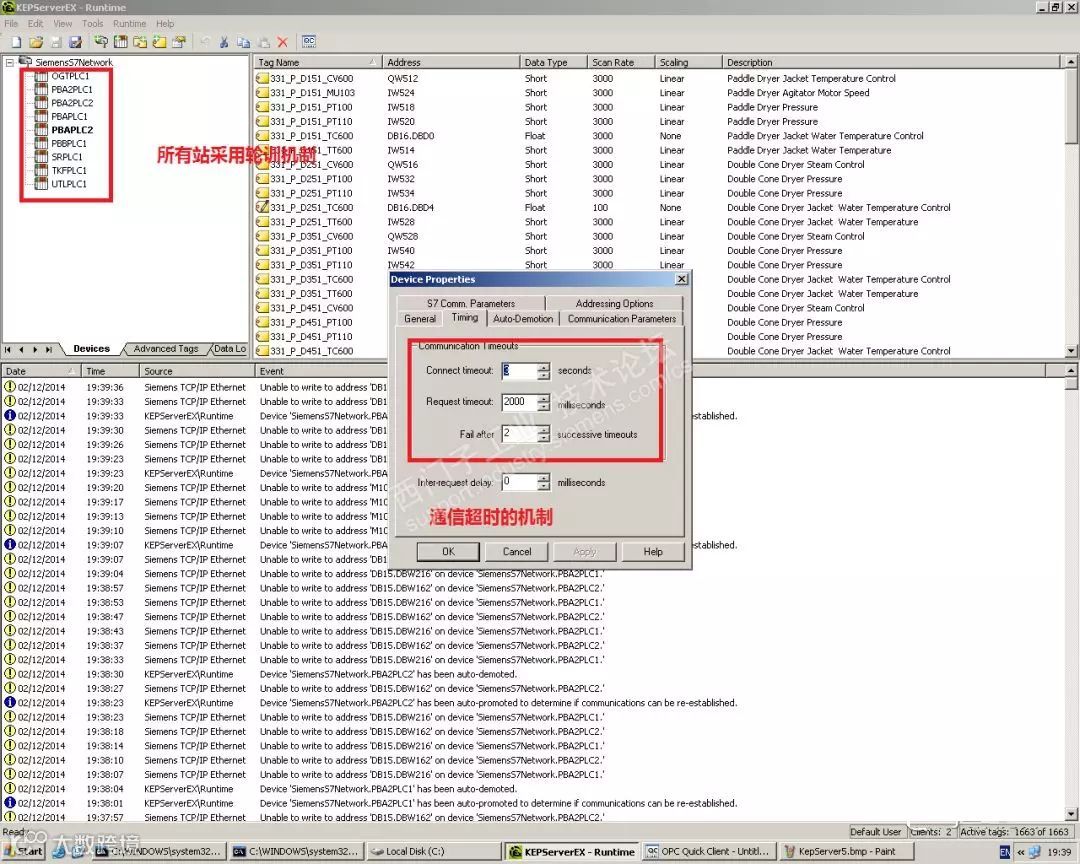
Task: Click the Request timeout field showing 2000
Action: point(519,402)
